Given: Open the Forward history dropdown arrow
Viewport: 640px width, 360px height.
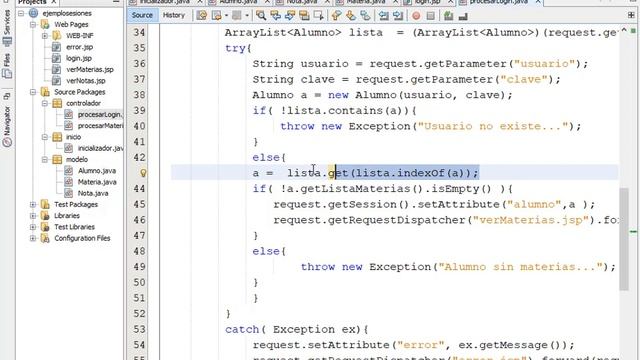Looking at the screenshot, I should click(247, 16).
